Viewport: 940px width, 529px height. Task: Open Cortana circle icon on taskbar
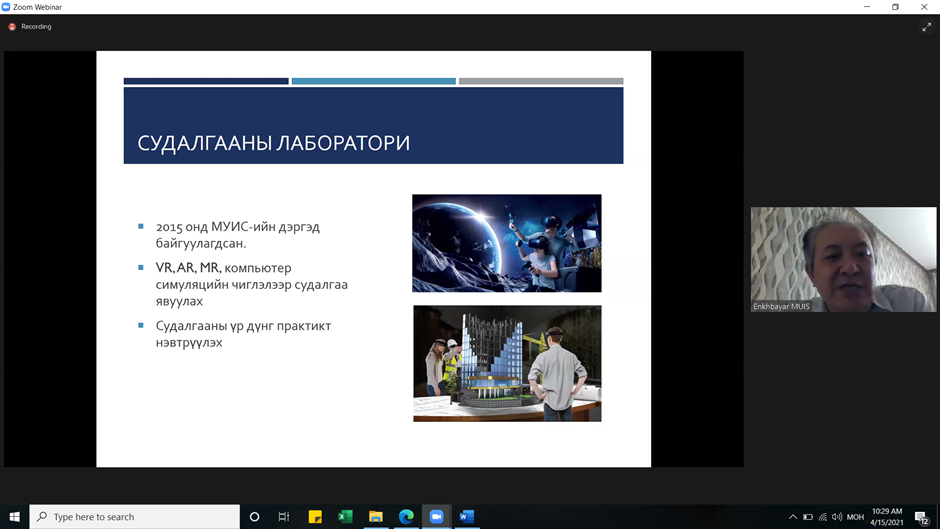tap(254, 516)
